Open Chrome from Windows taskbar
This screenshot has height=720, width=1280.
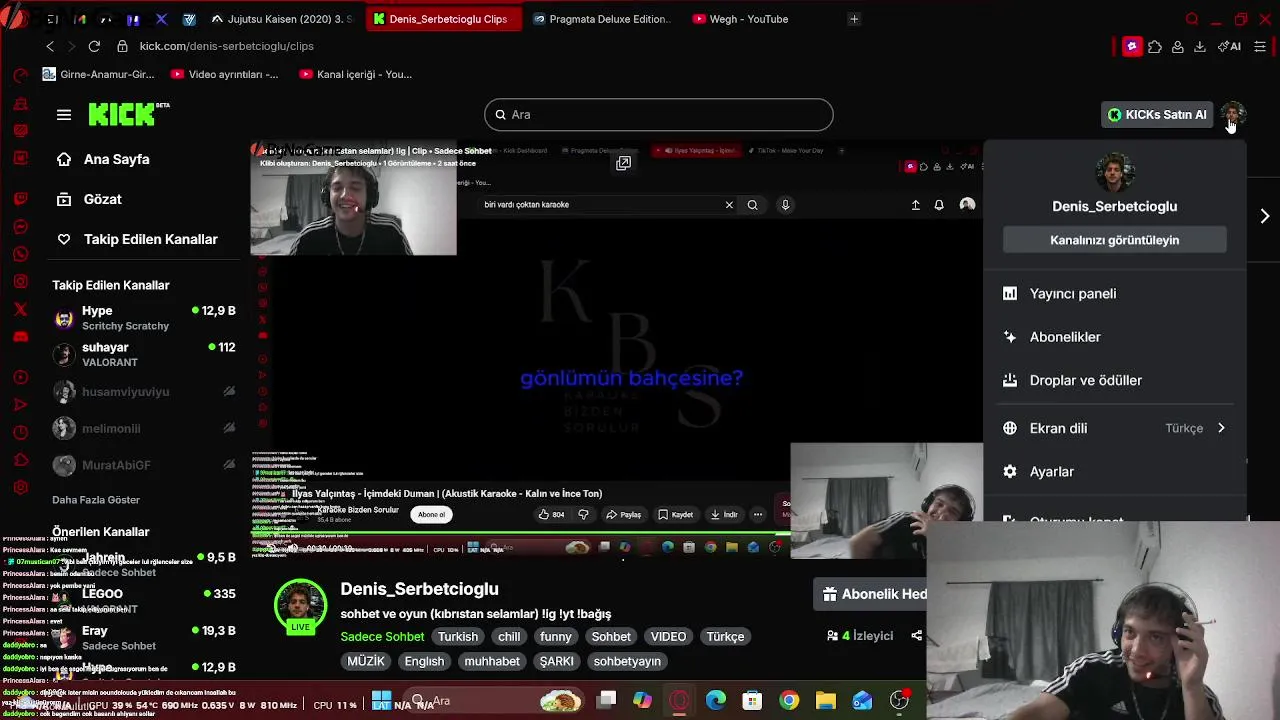(789, 700)
